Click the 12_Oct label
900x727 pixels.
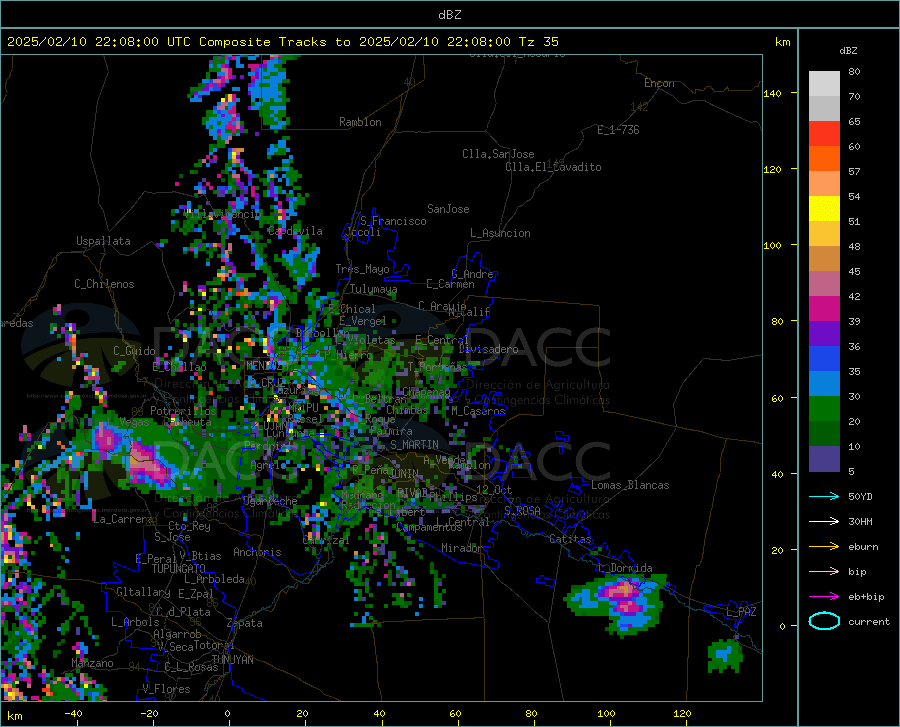[x=494, y=489]
